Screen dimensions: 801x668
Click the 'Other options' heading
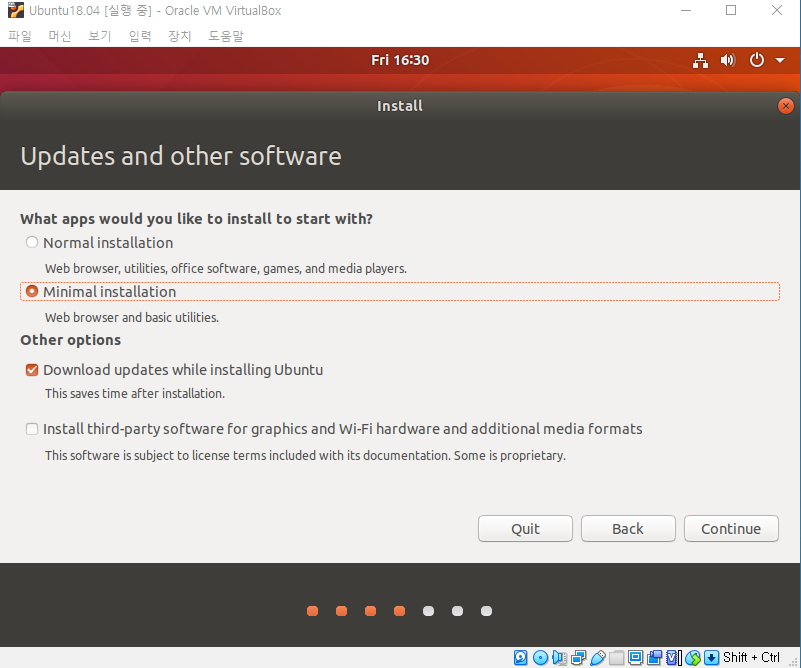pos(70,340)
